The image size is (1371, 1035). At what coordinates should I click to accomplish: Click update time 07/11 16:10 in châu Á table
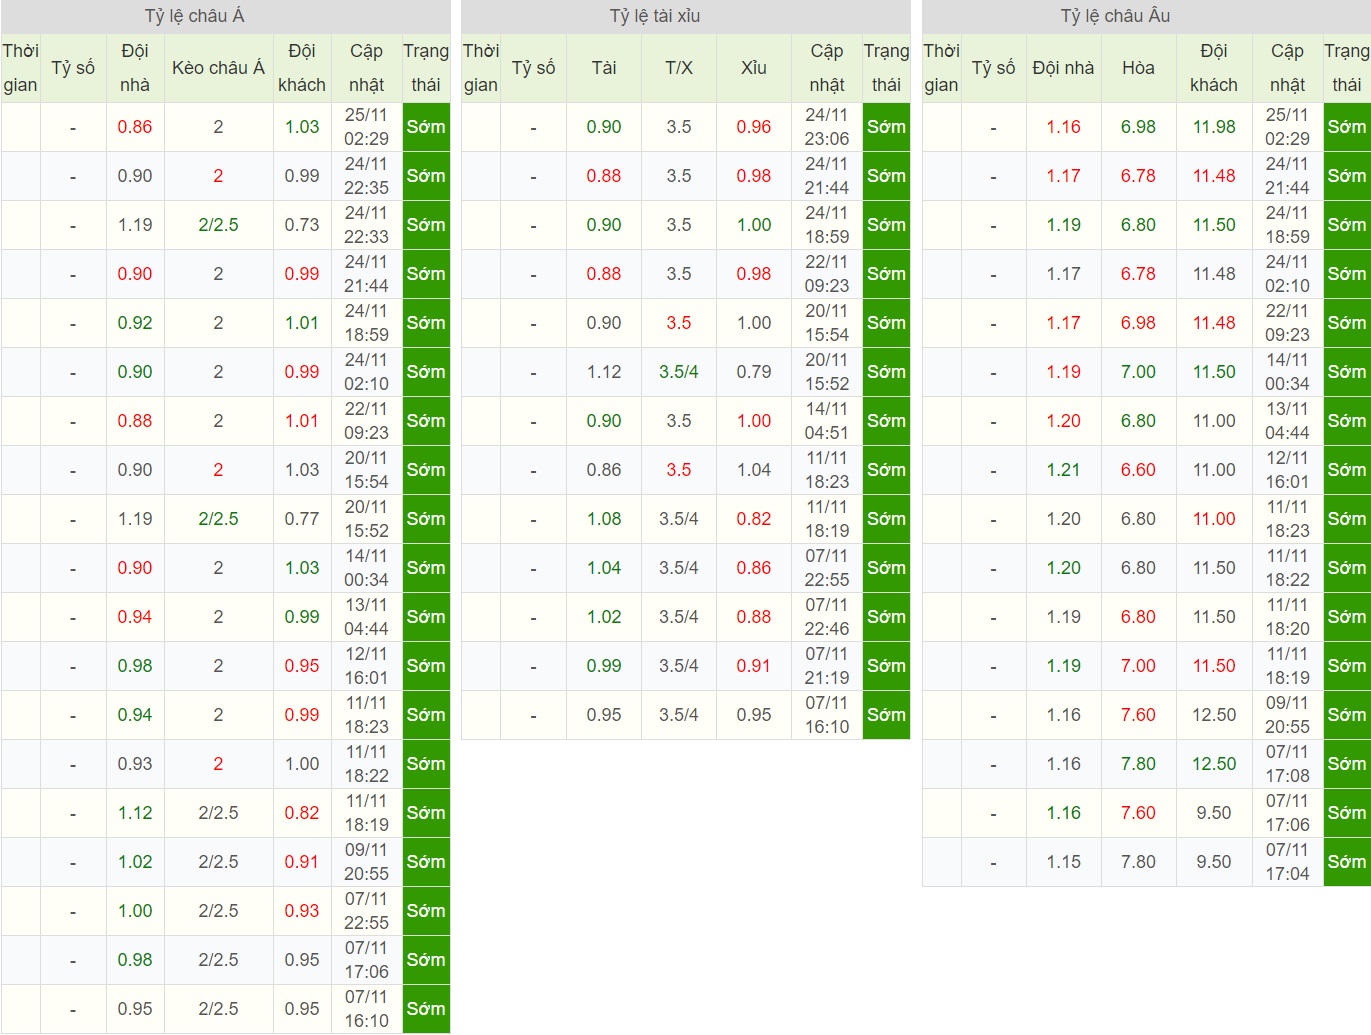tap(366, 1009)
